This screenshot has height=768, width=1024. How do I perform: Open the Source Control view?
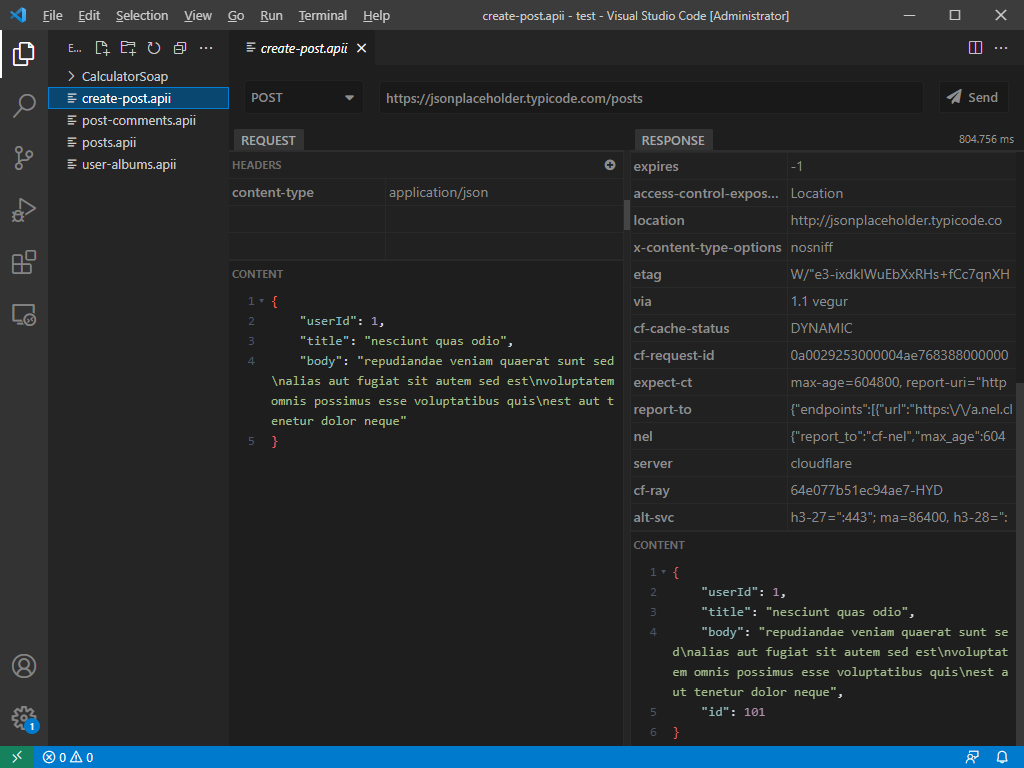(24, 158)
